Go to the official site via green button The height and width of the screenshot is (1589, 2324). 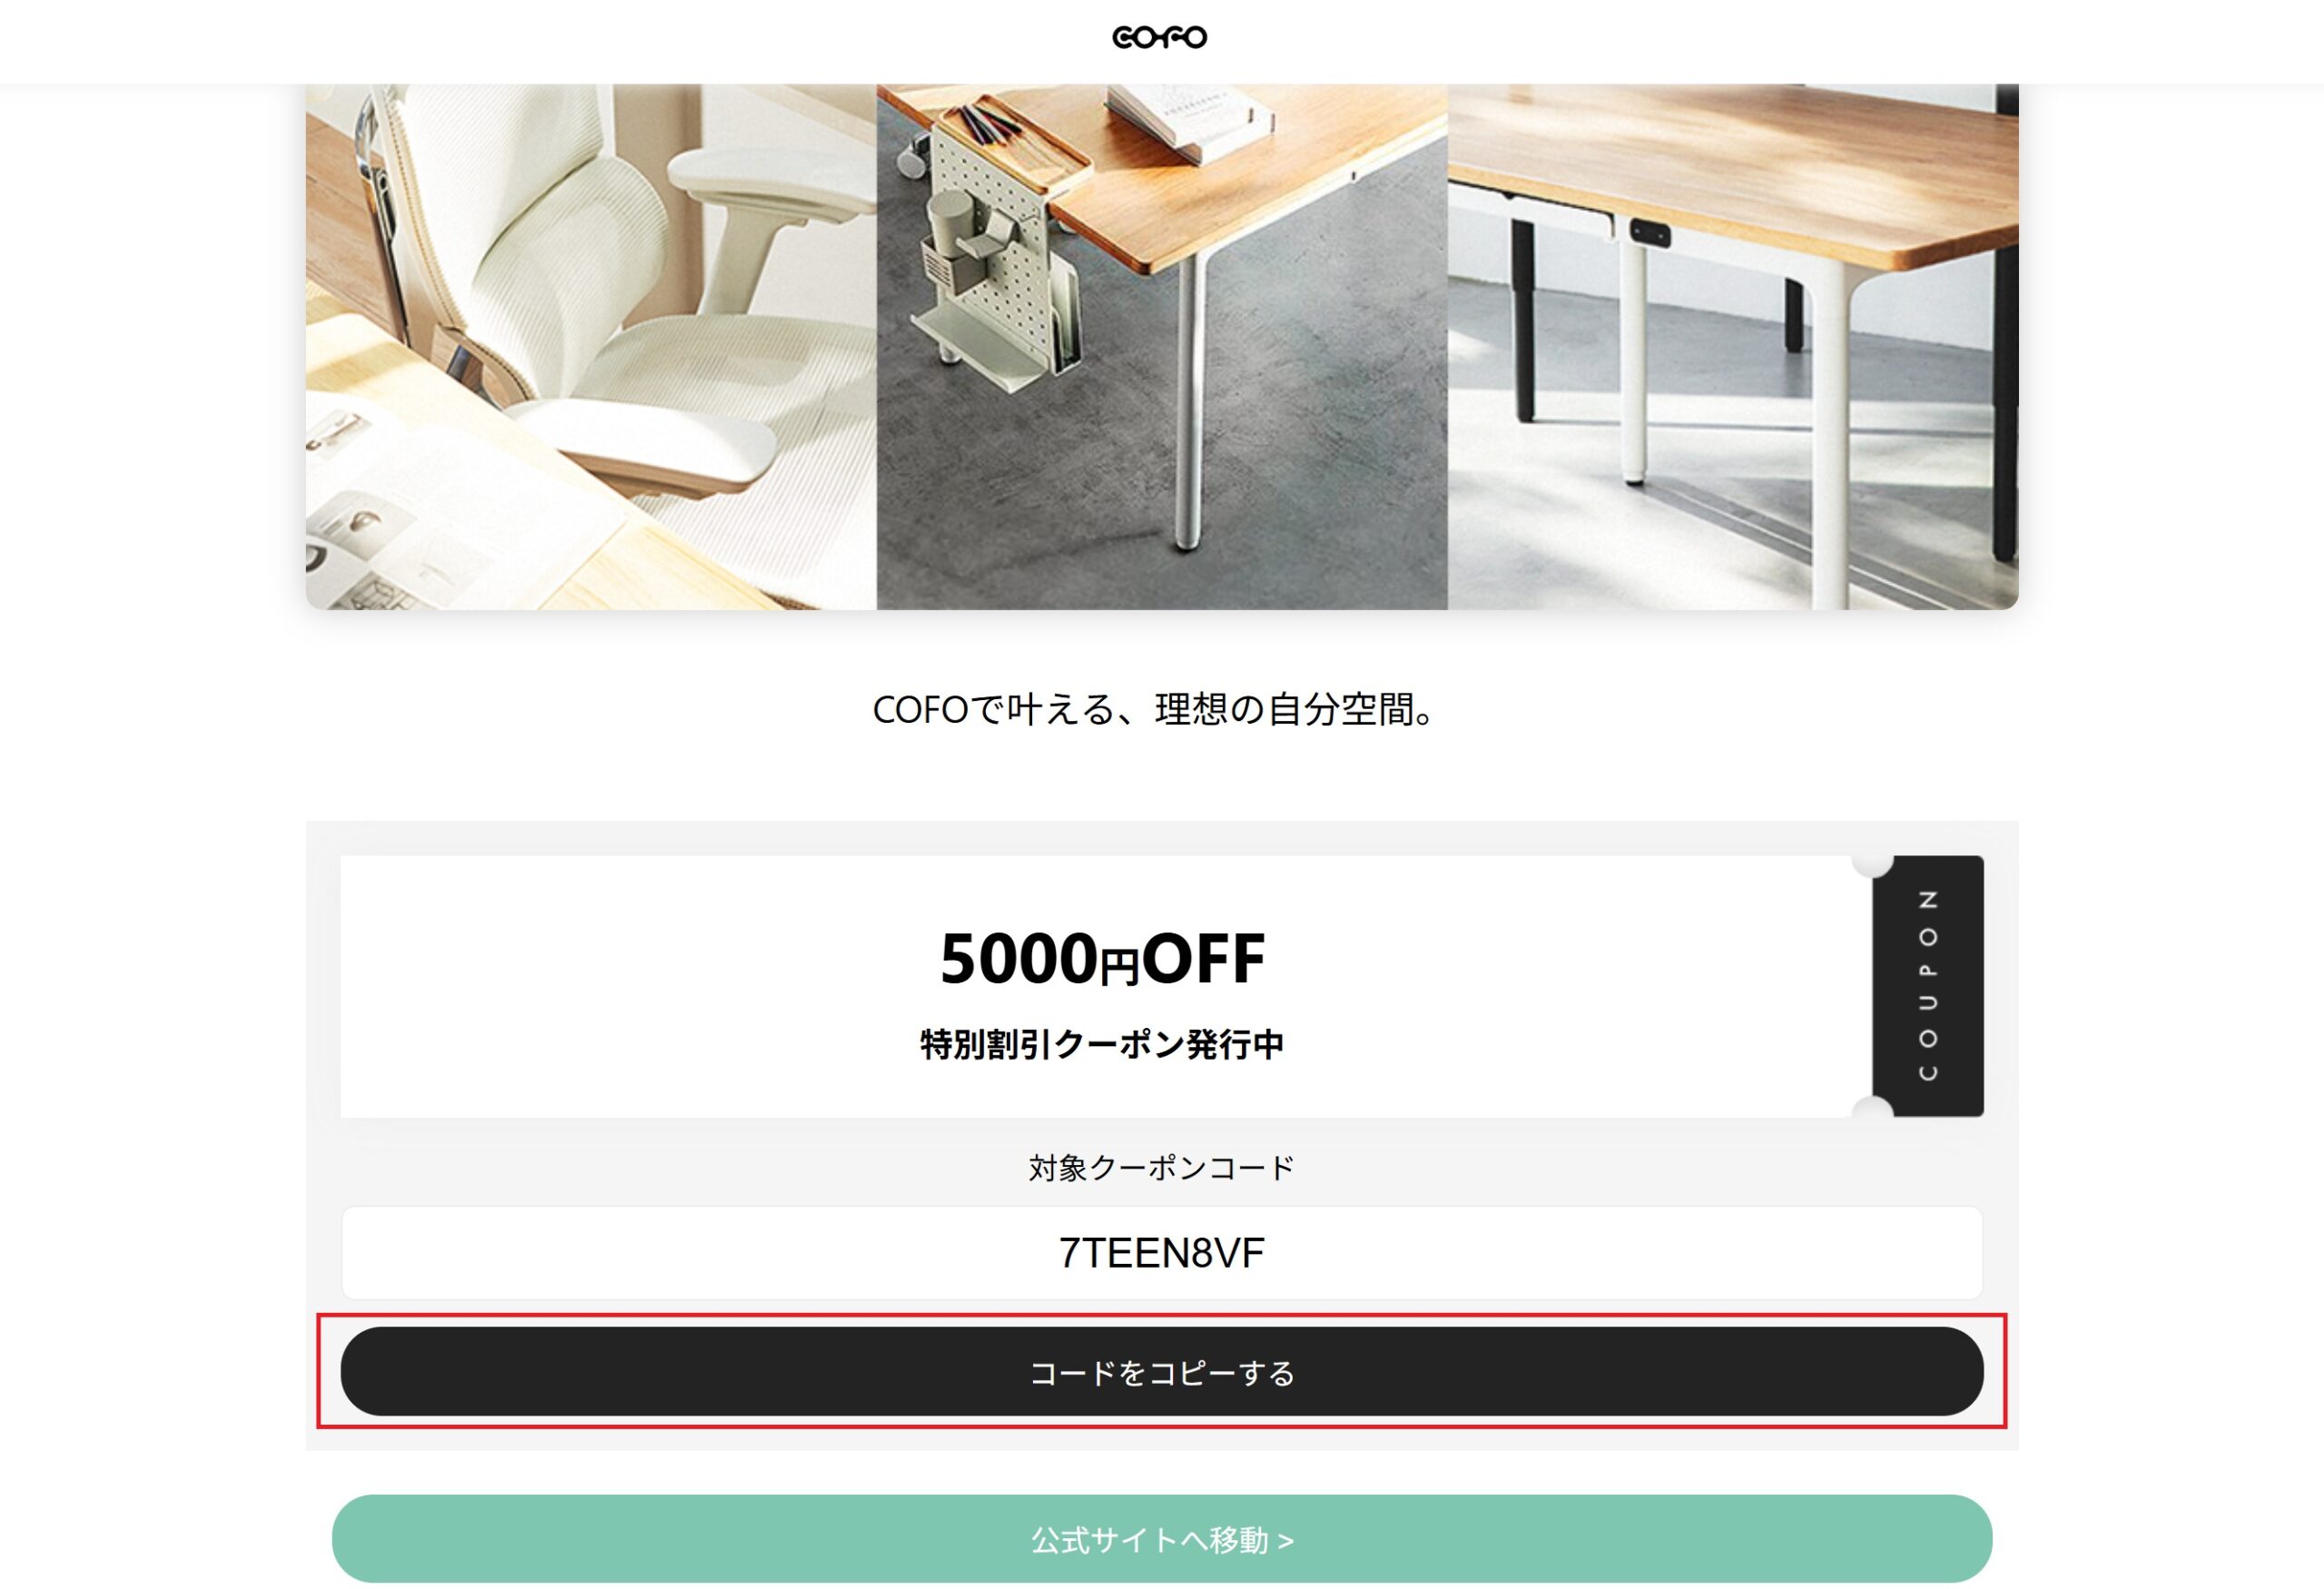pyautogui.click(x=1161, y=1538)
